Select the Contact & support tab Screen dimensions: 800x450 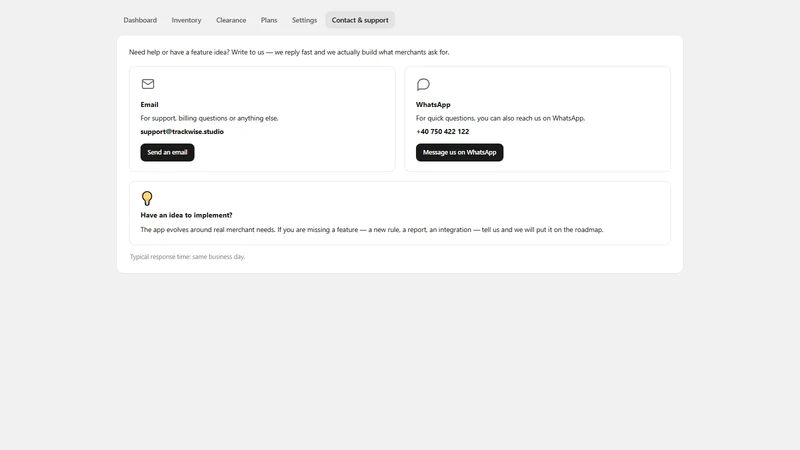(x=360, y=20)
